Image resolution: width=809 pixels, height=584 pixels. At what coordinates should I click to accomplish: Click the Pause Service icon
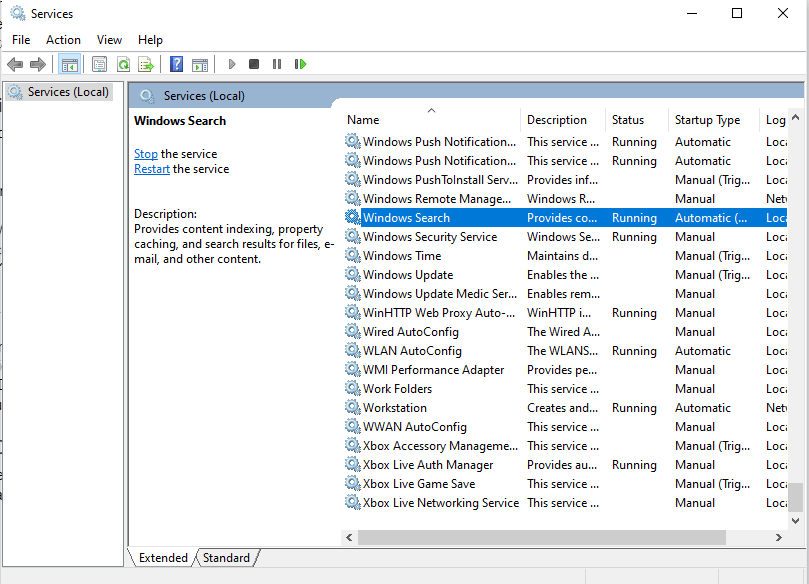pos(276,64)
